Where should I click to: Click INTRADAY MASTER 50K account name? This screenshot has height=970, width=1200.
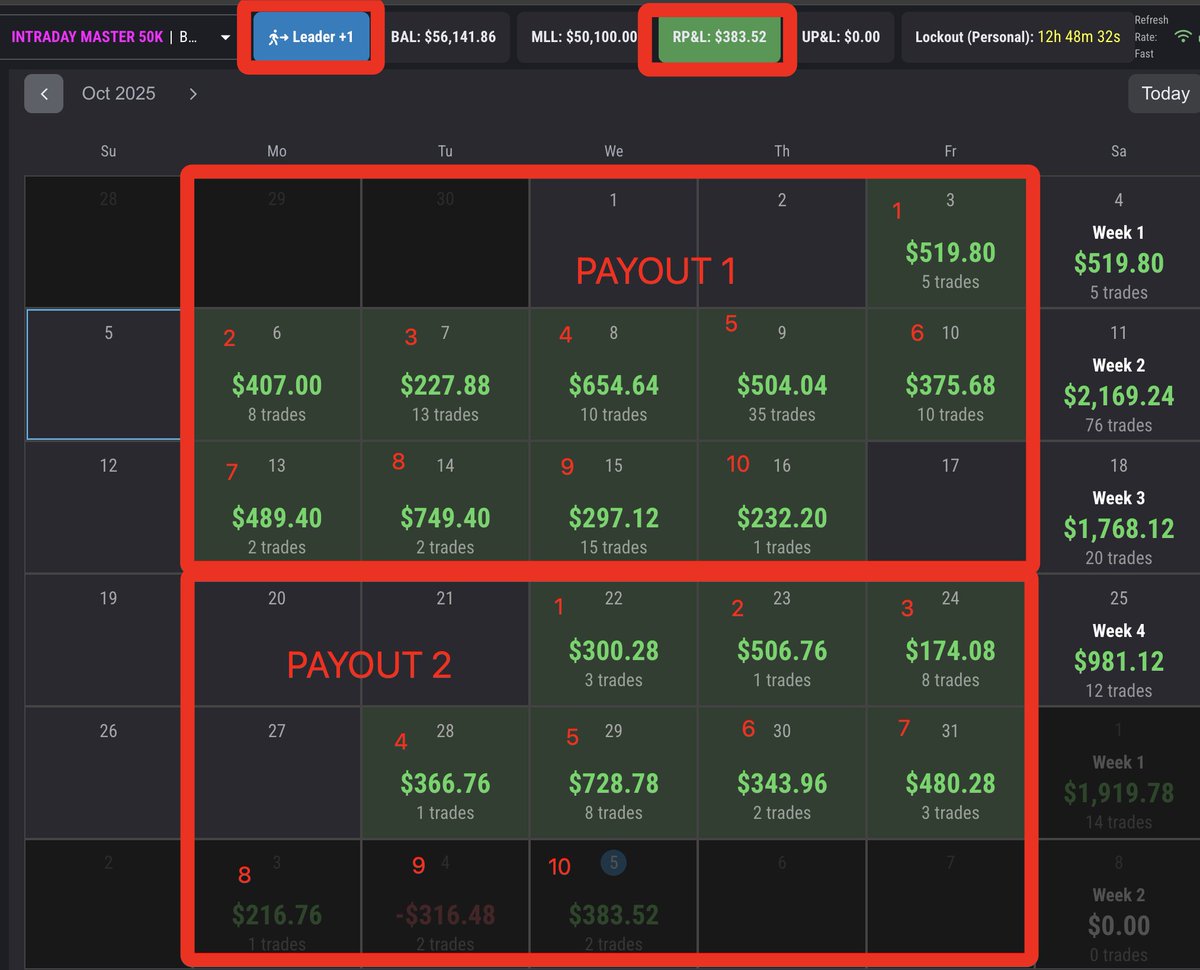[87, 37]
